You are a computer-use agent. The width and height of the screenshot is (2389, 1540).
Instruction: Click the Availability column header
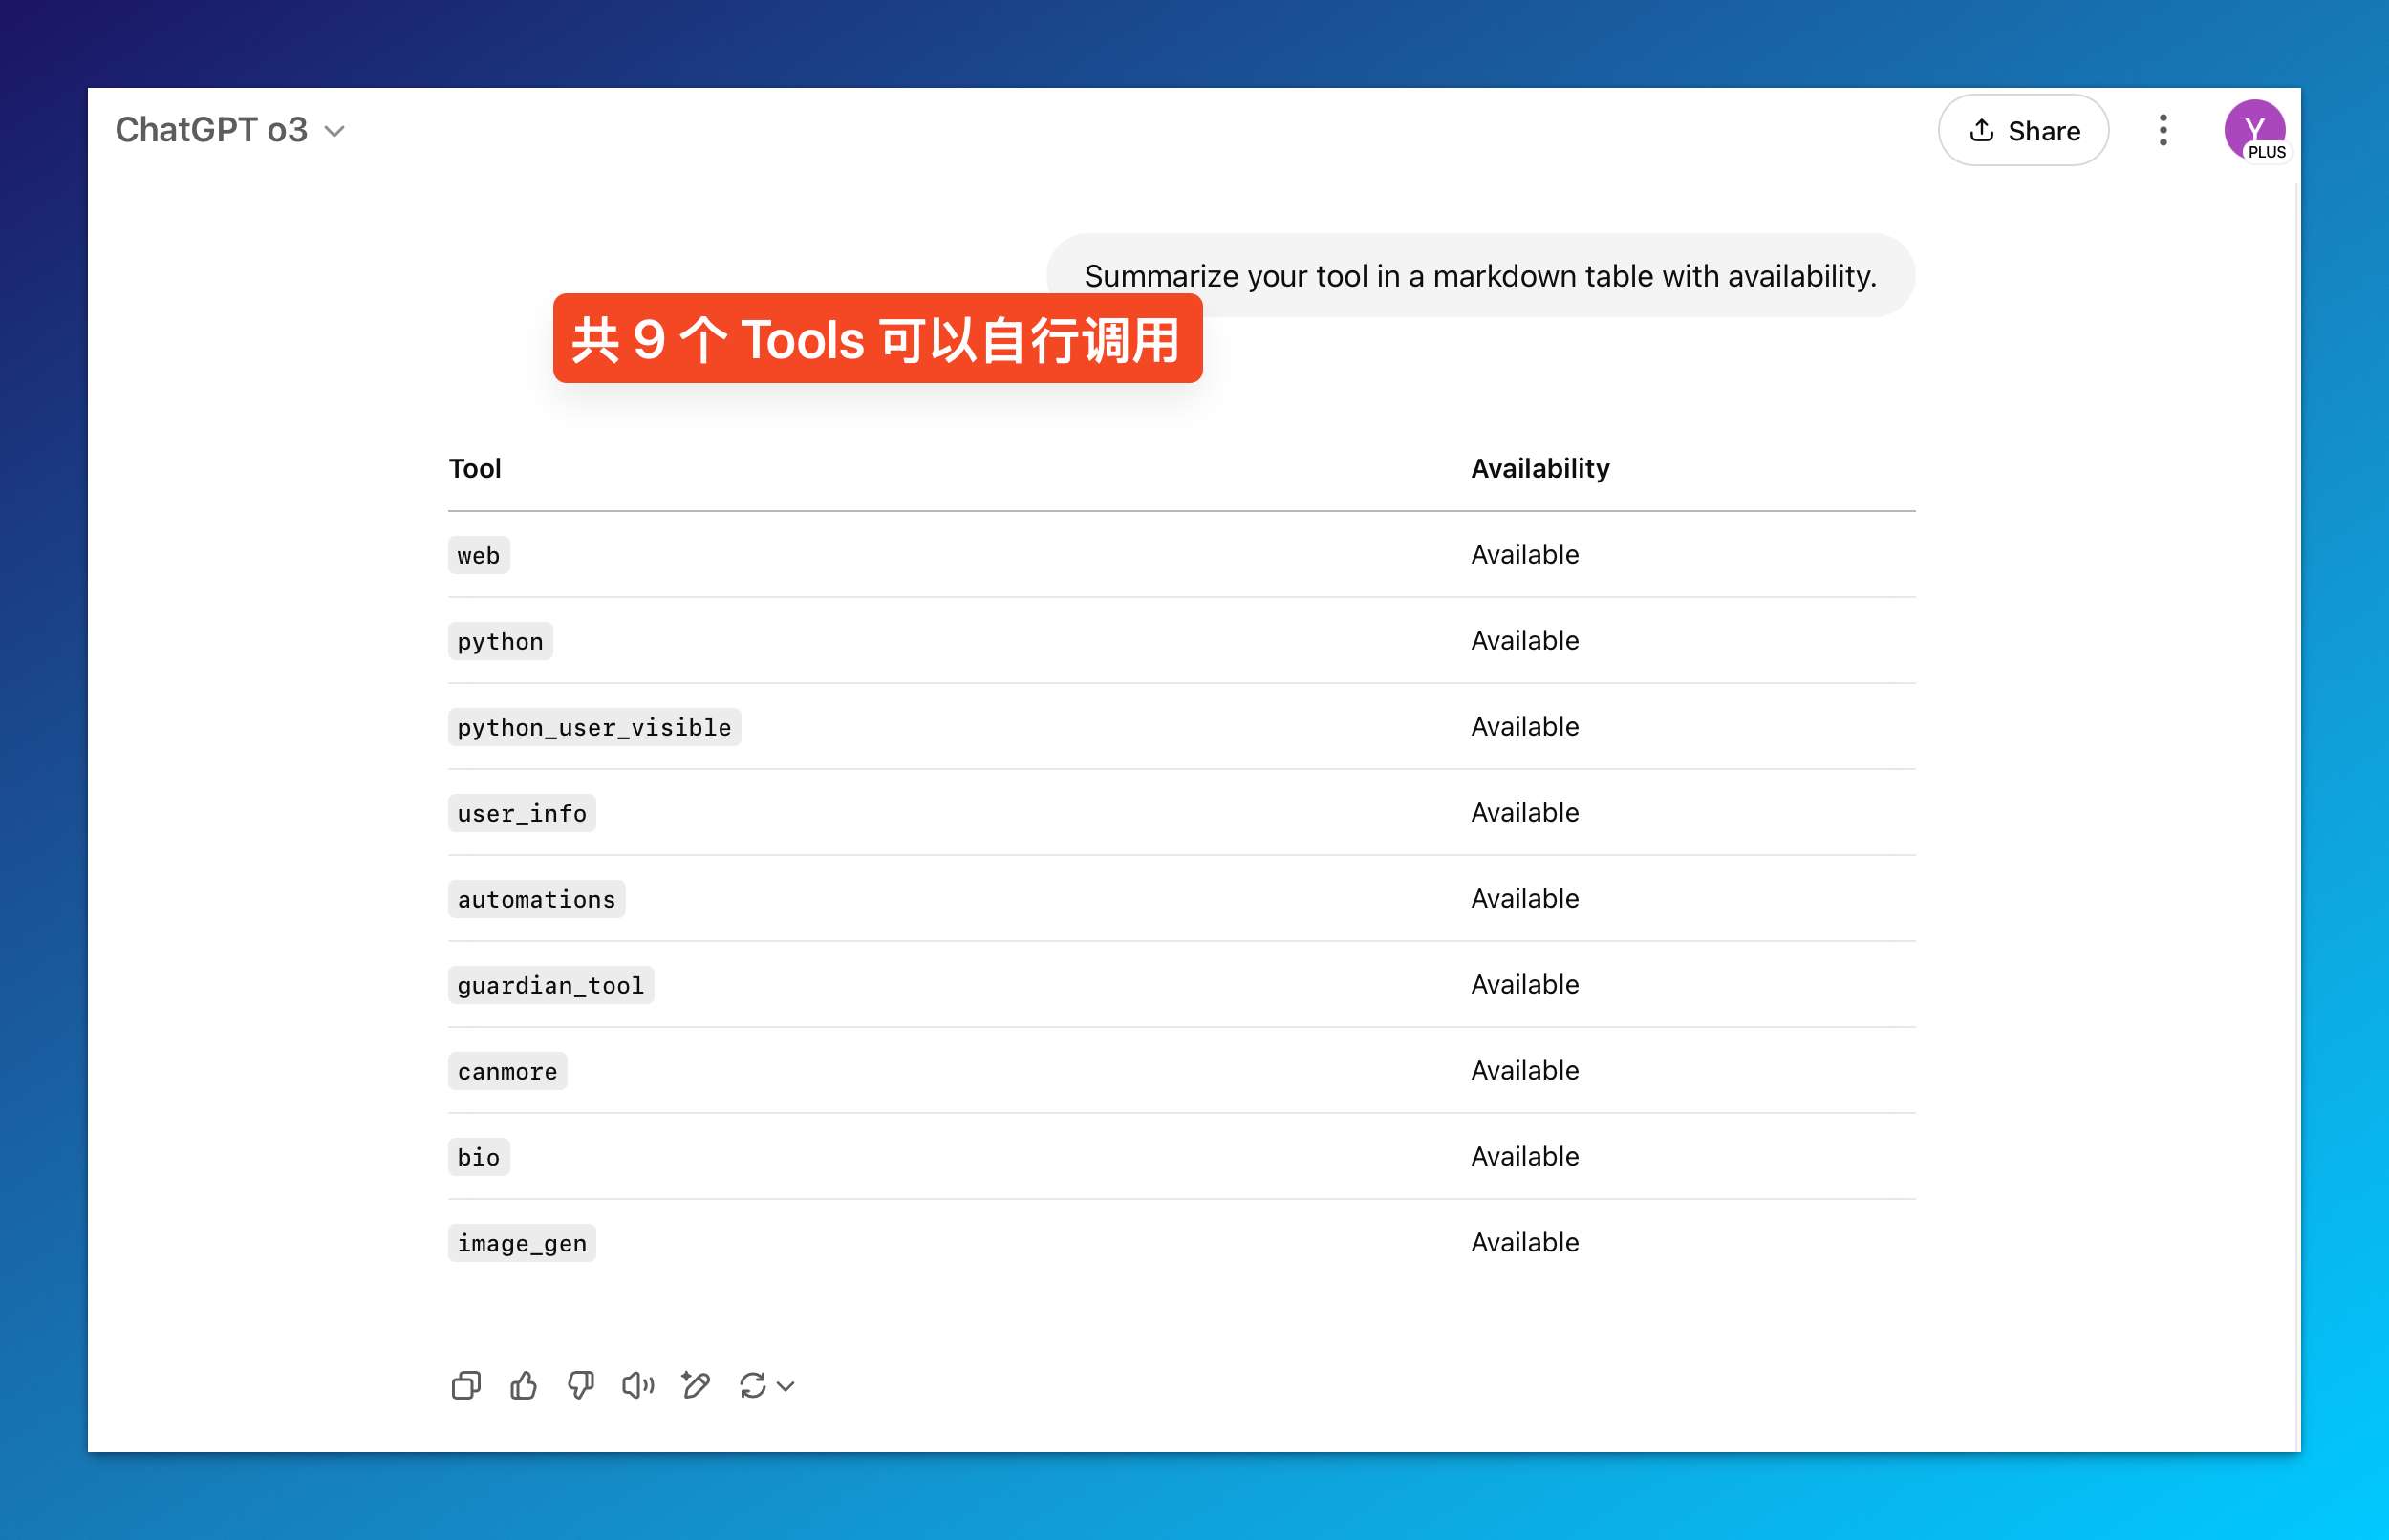pos(1539,468)
